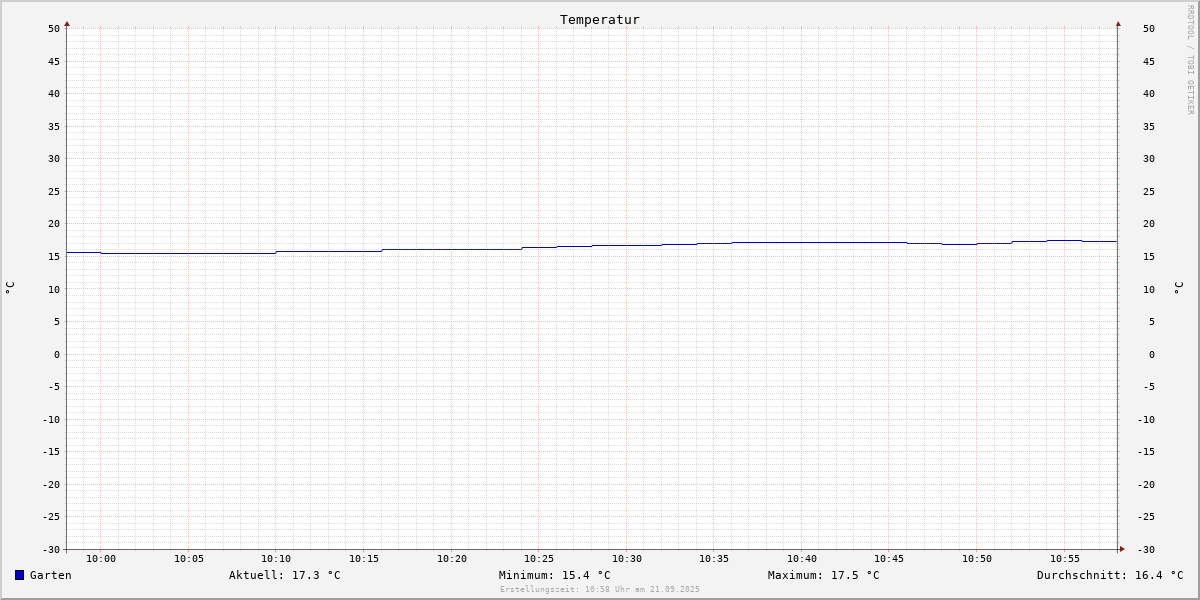This screenshot has height=600, width=1200.
Task: Click the 10:55 time axis label
Action: point(1065,559)
